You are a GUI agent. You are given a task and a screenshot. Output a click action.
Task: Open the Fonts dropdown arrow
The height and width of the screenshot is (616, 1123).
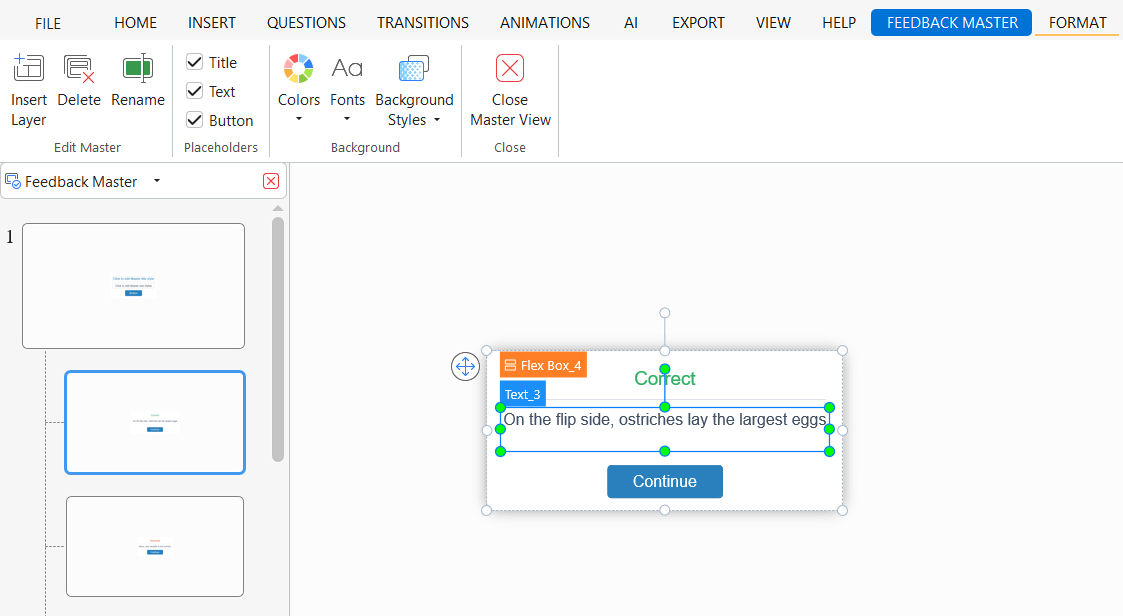(347, 120)
